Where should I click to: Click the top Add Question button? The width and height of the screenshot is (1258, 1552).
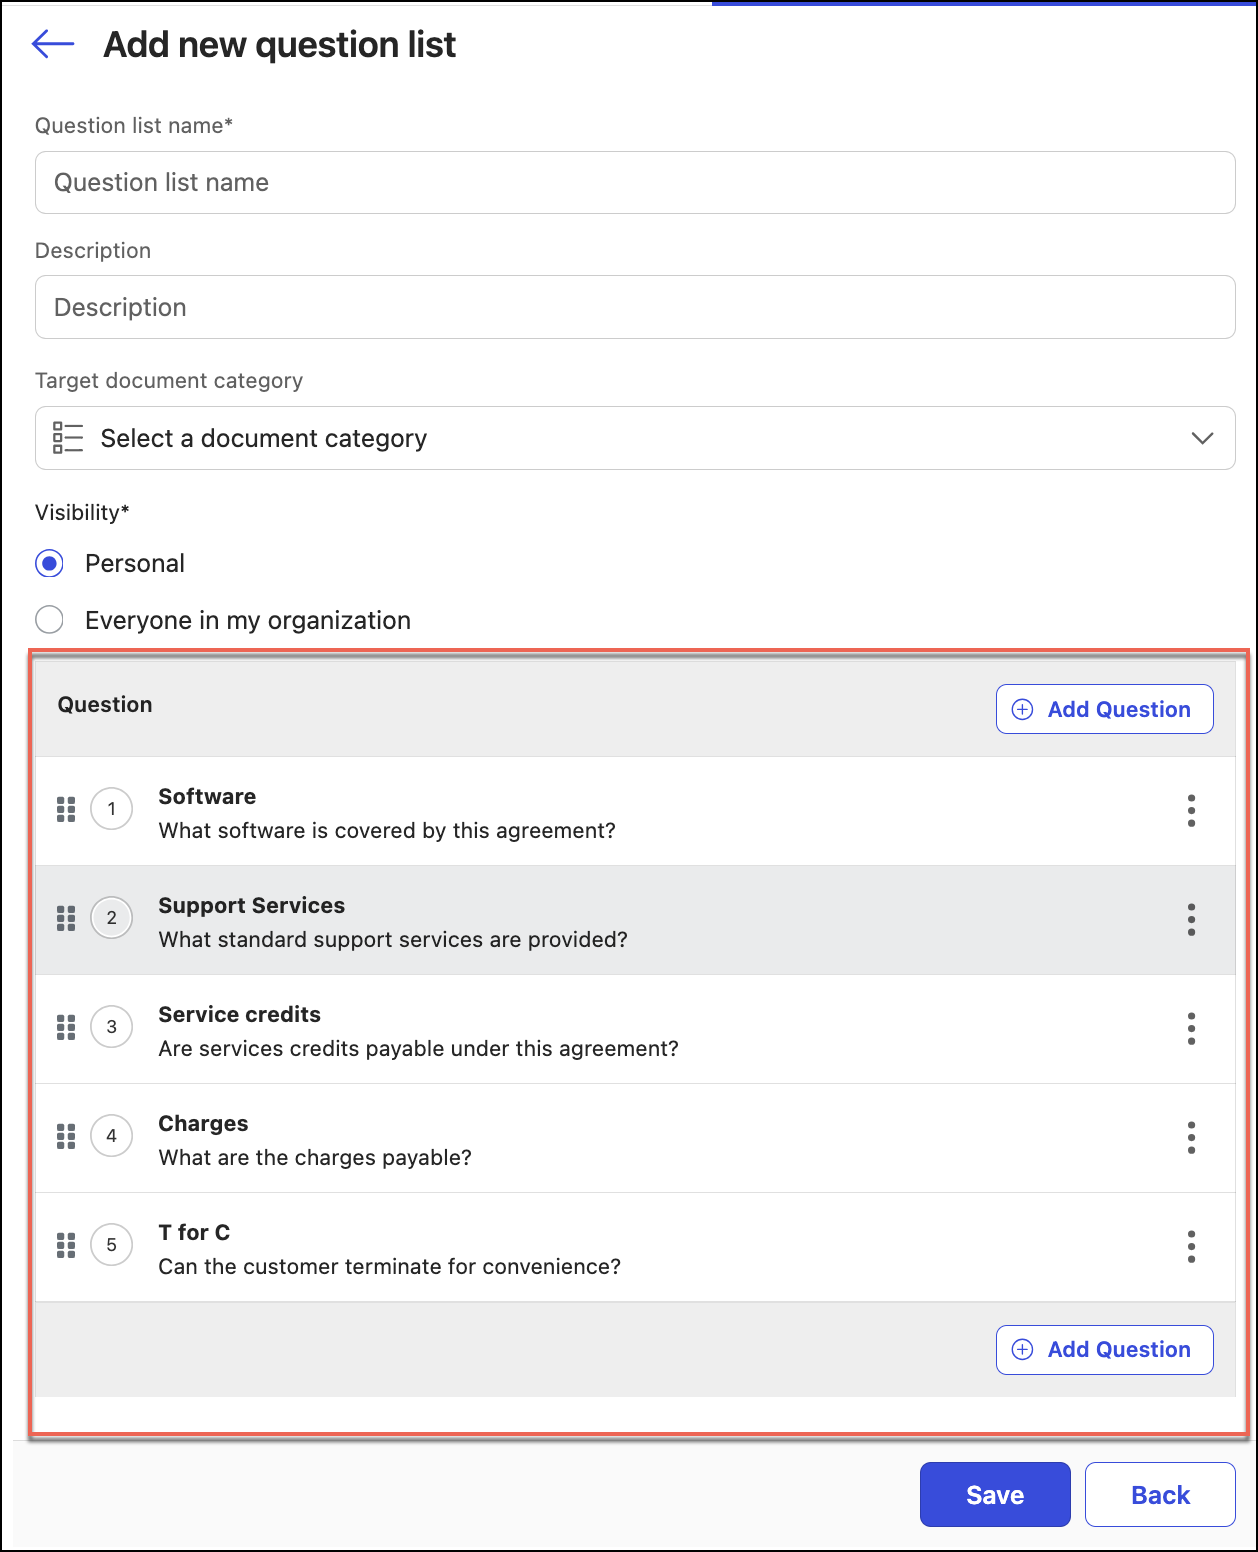click(x=1104, y=709)
